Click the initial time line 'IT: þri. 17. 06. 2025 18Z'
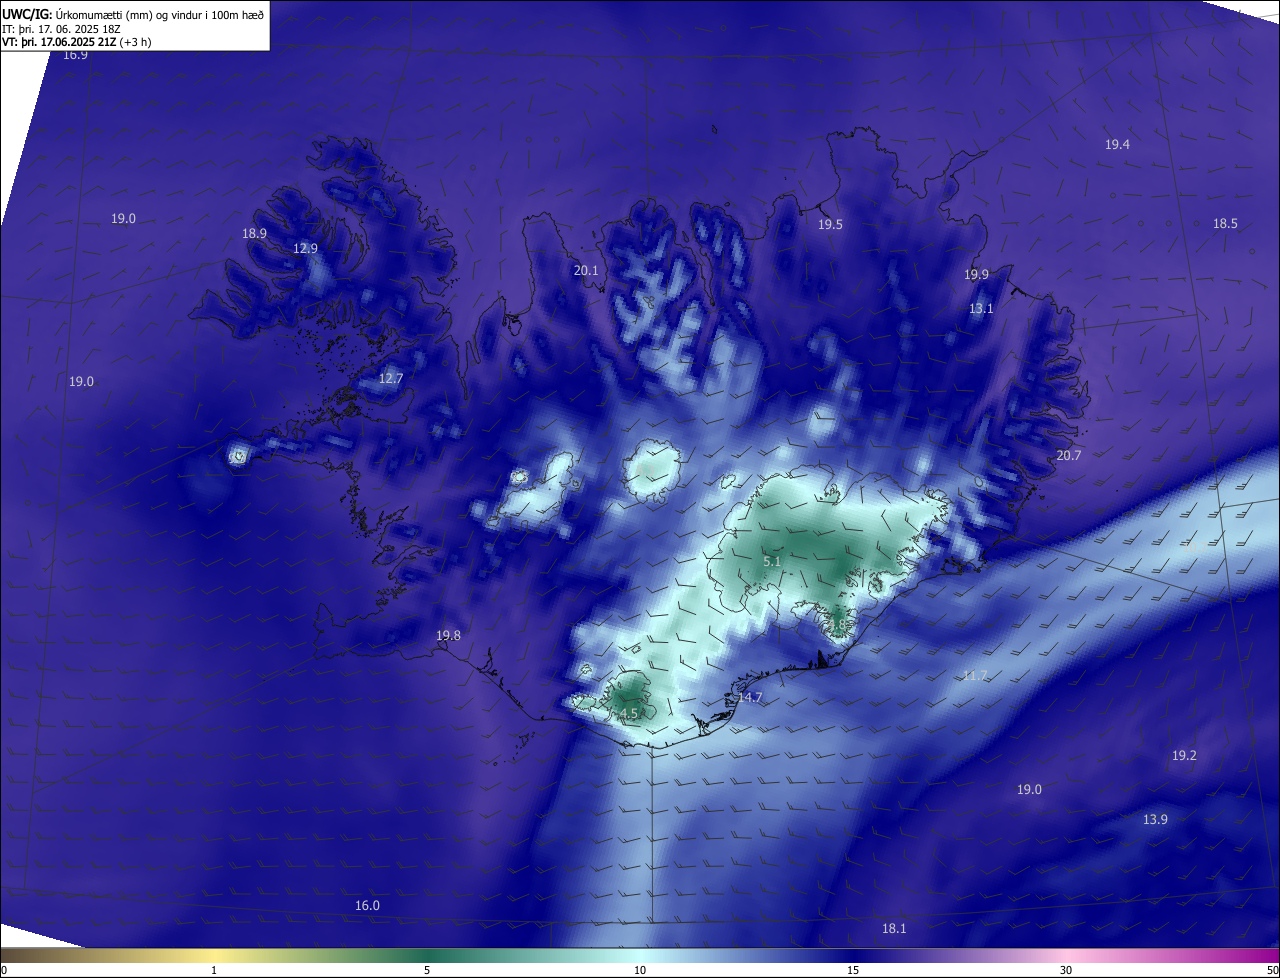The width and height of the screenshot is (1280, 978). (60, 29)
